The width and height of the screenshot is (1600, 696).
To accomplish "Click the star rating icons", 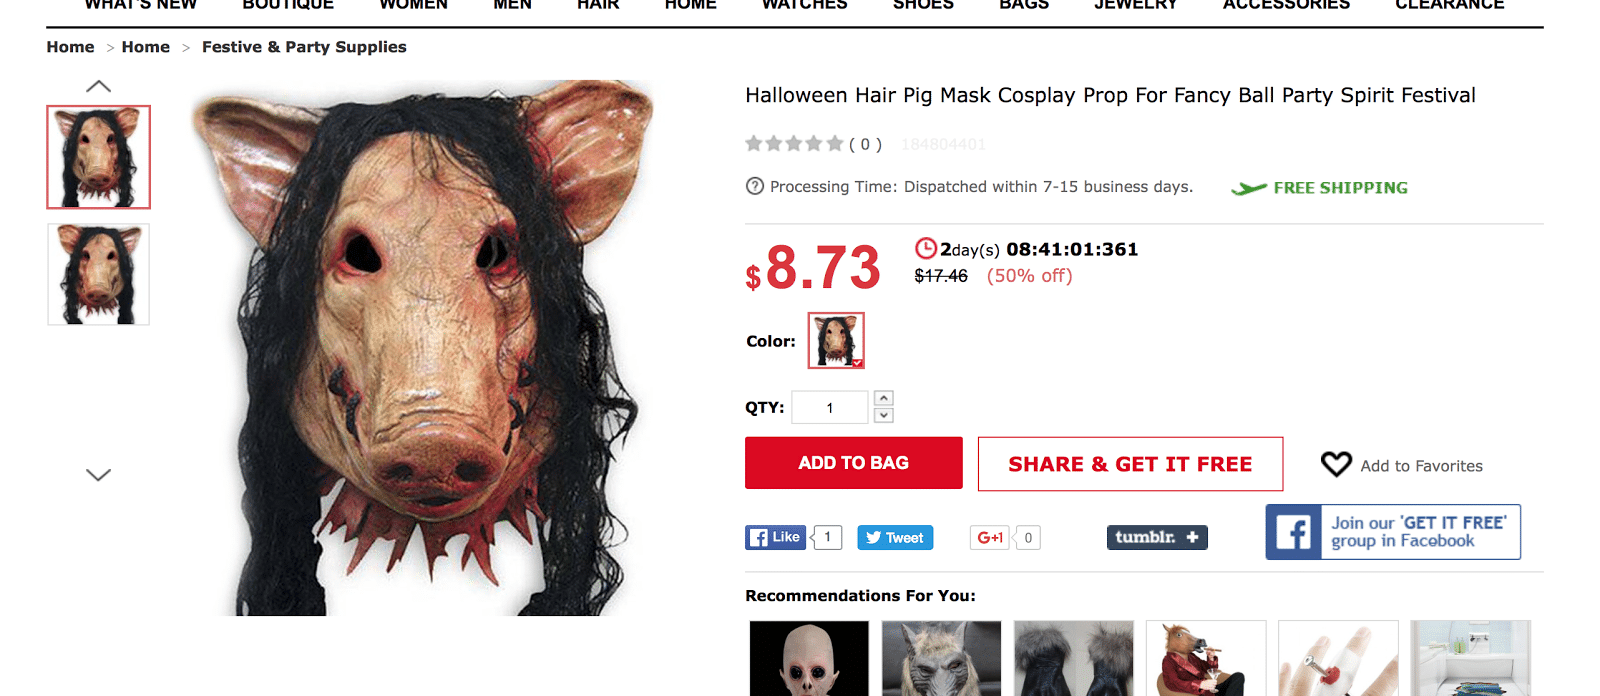I will pos(794,144).
